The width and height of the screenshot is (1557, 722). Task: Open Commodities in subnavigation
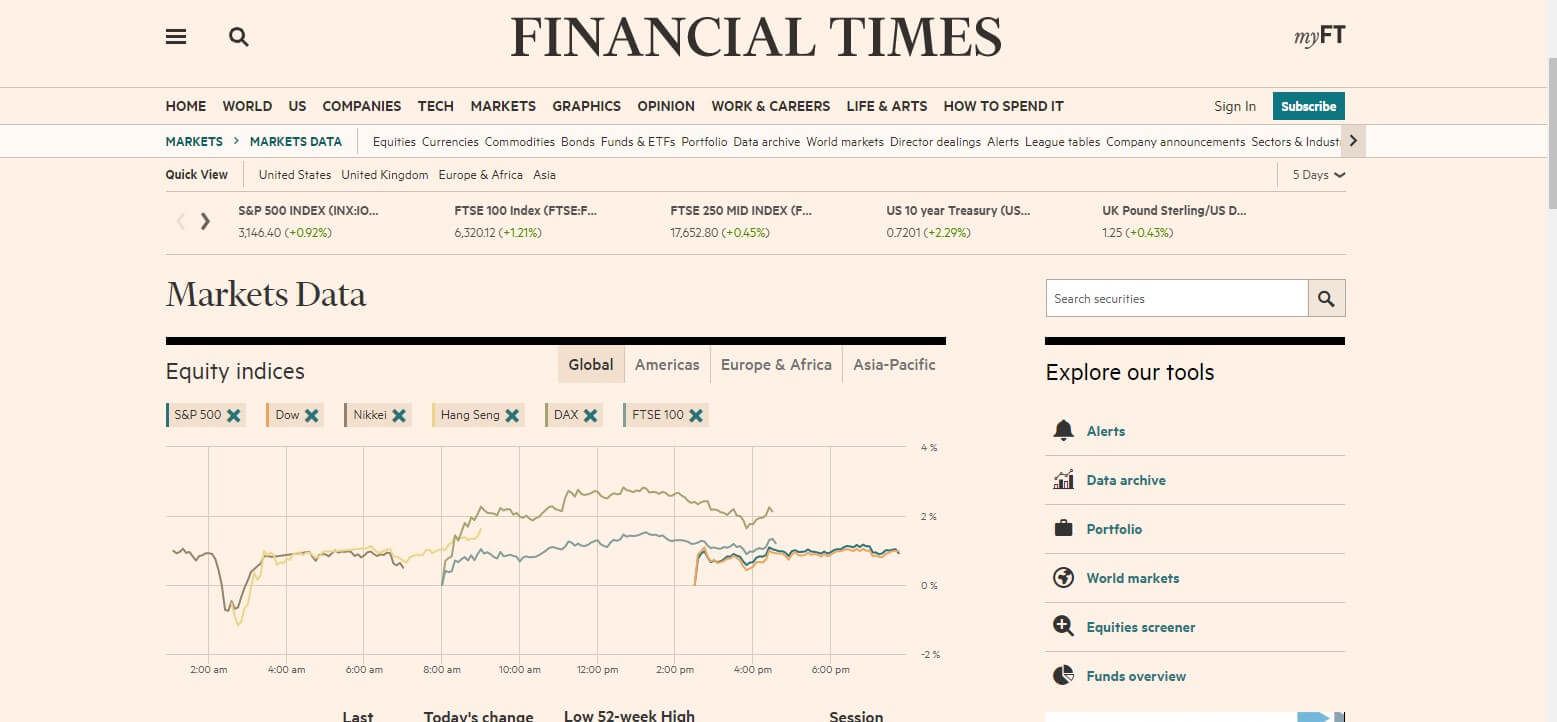520,142
